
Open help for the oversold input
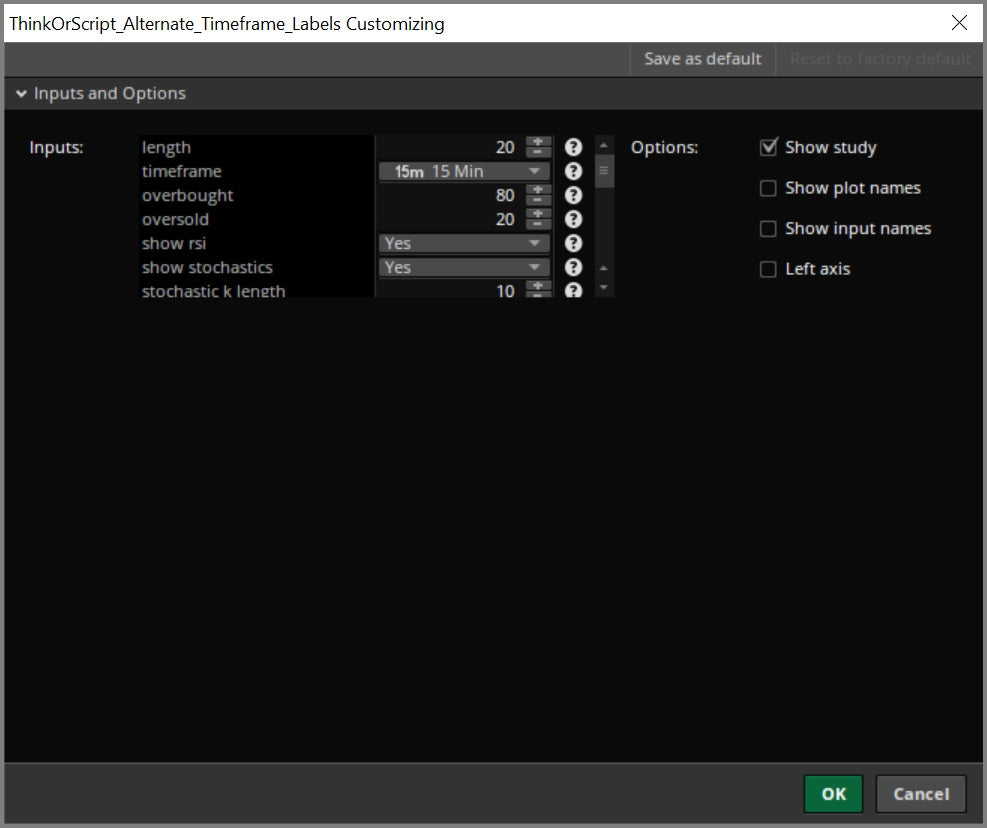click(x=573, y=219)
